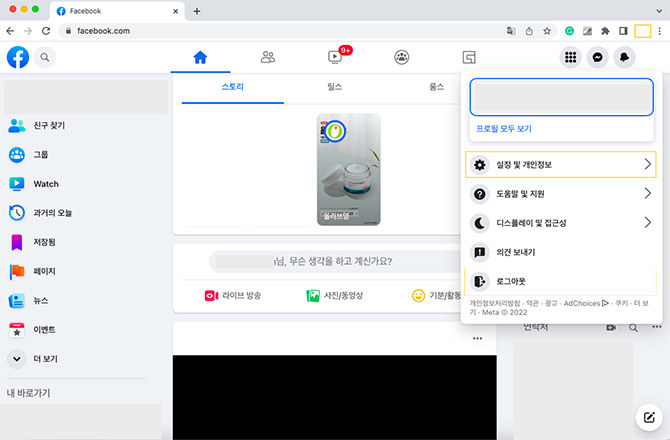Expand the 설정 및 개인정보 chevron arrow

pos(648,164)
